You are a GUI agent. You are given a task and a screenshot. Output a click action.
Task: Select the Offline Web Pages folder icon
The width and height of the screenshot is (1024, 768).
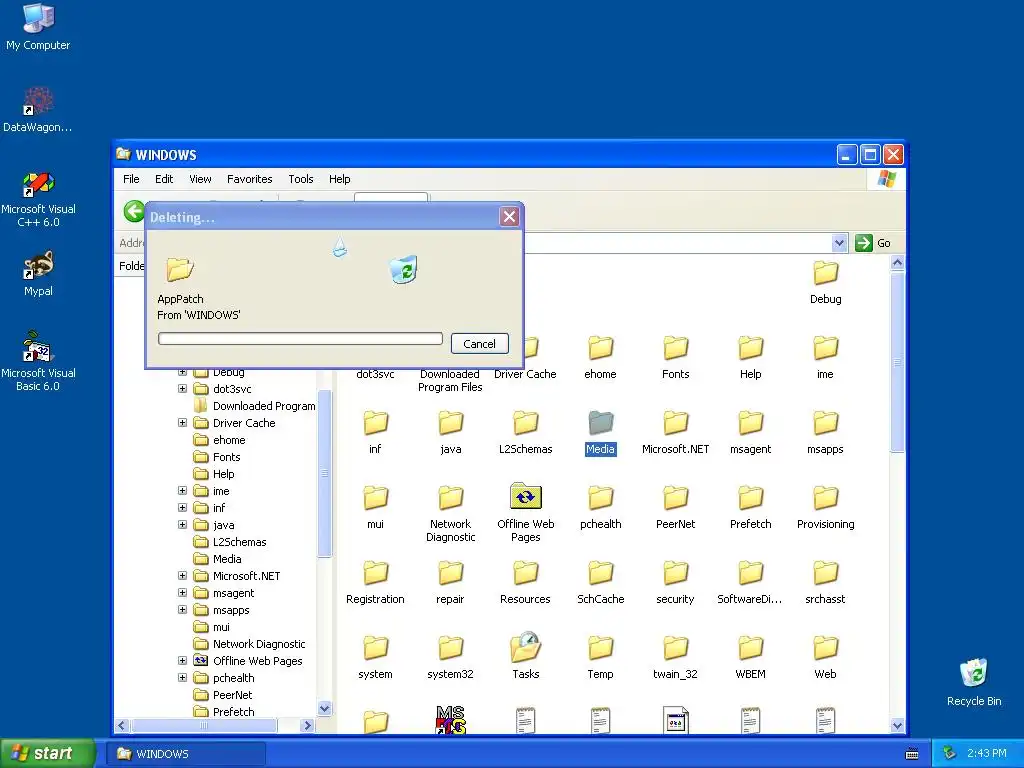click(526, 512)
